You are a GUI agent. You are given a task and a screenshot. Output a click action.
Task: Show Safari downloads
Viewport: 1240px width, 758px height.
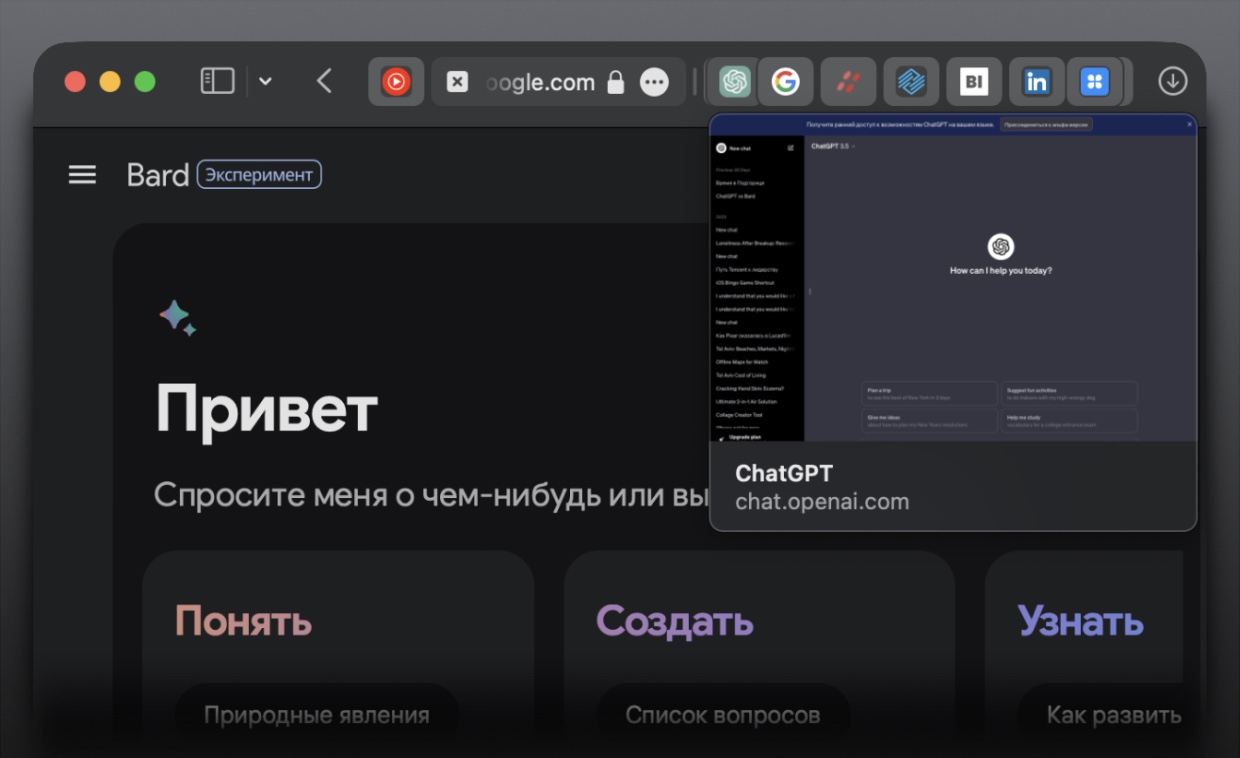[1173, 82]
